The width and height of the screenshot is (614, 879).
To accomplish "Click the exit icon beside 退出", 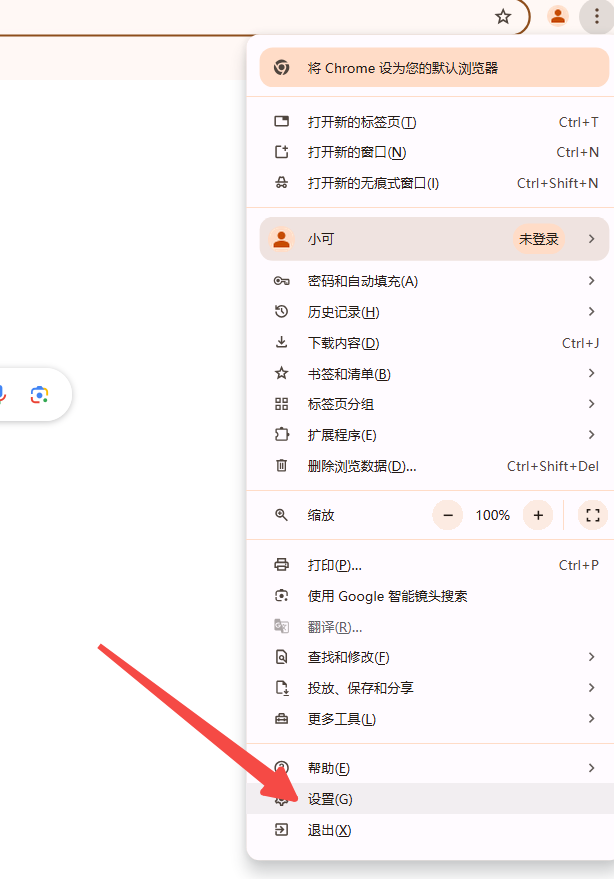I will coord(281,830).
